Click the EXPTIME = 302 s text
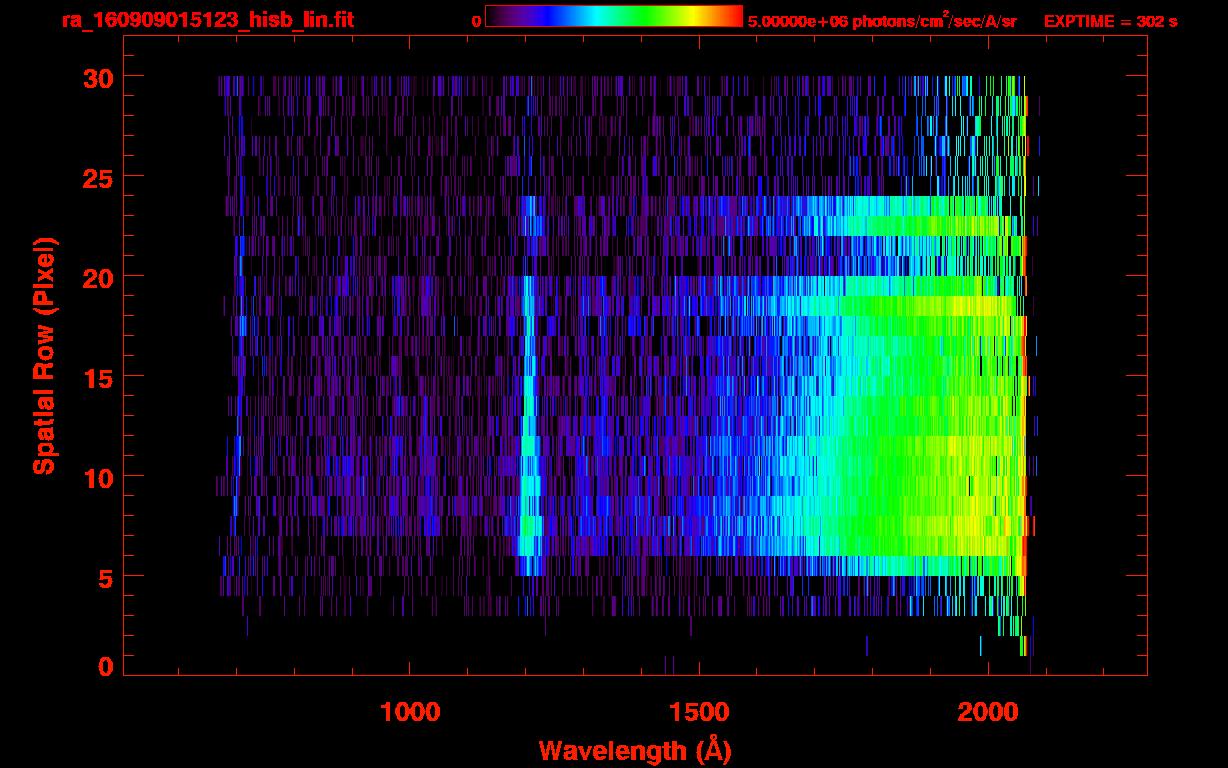Viewport: 1228px width, 768px height. click(1110, 21)
